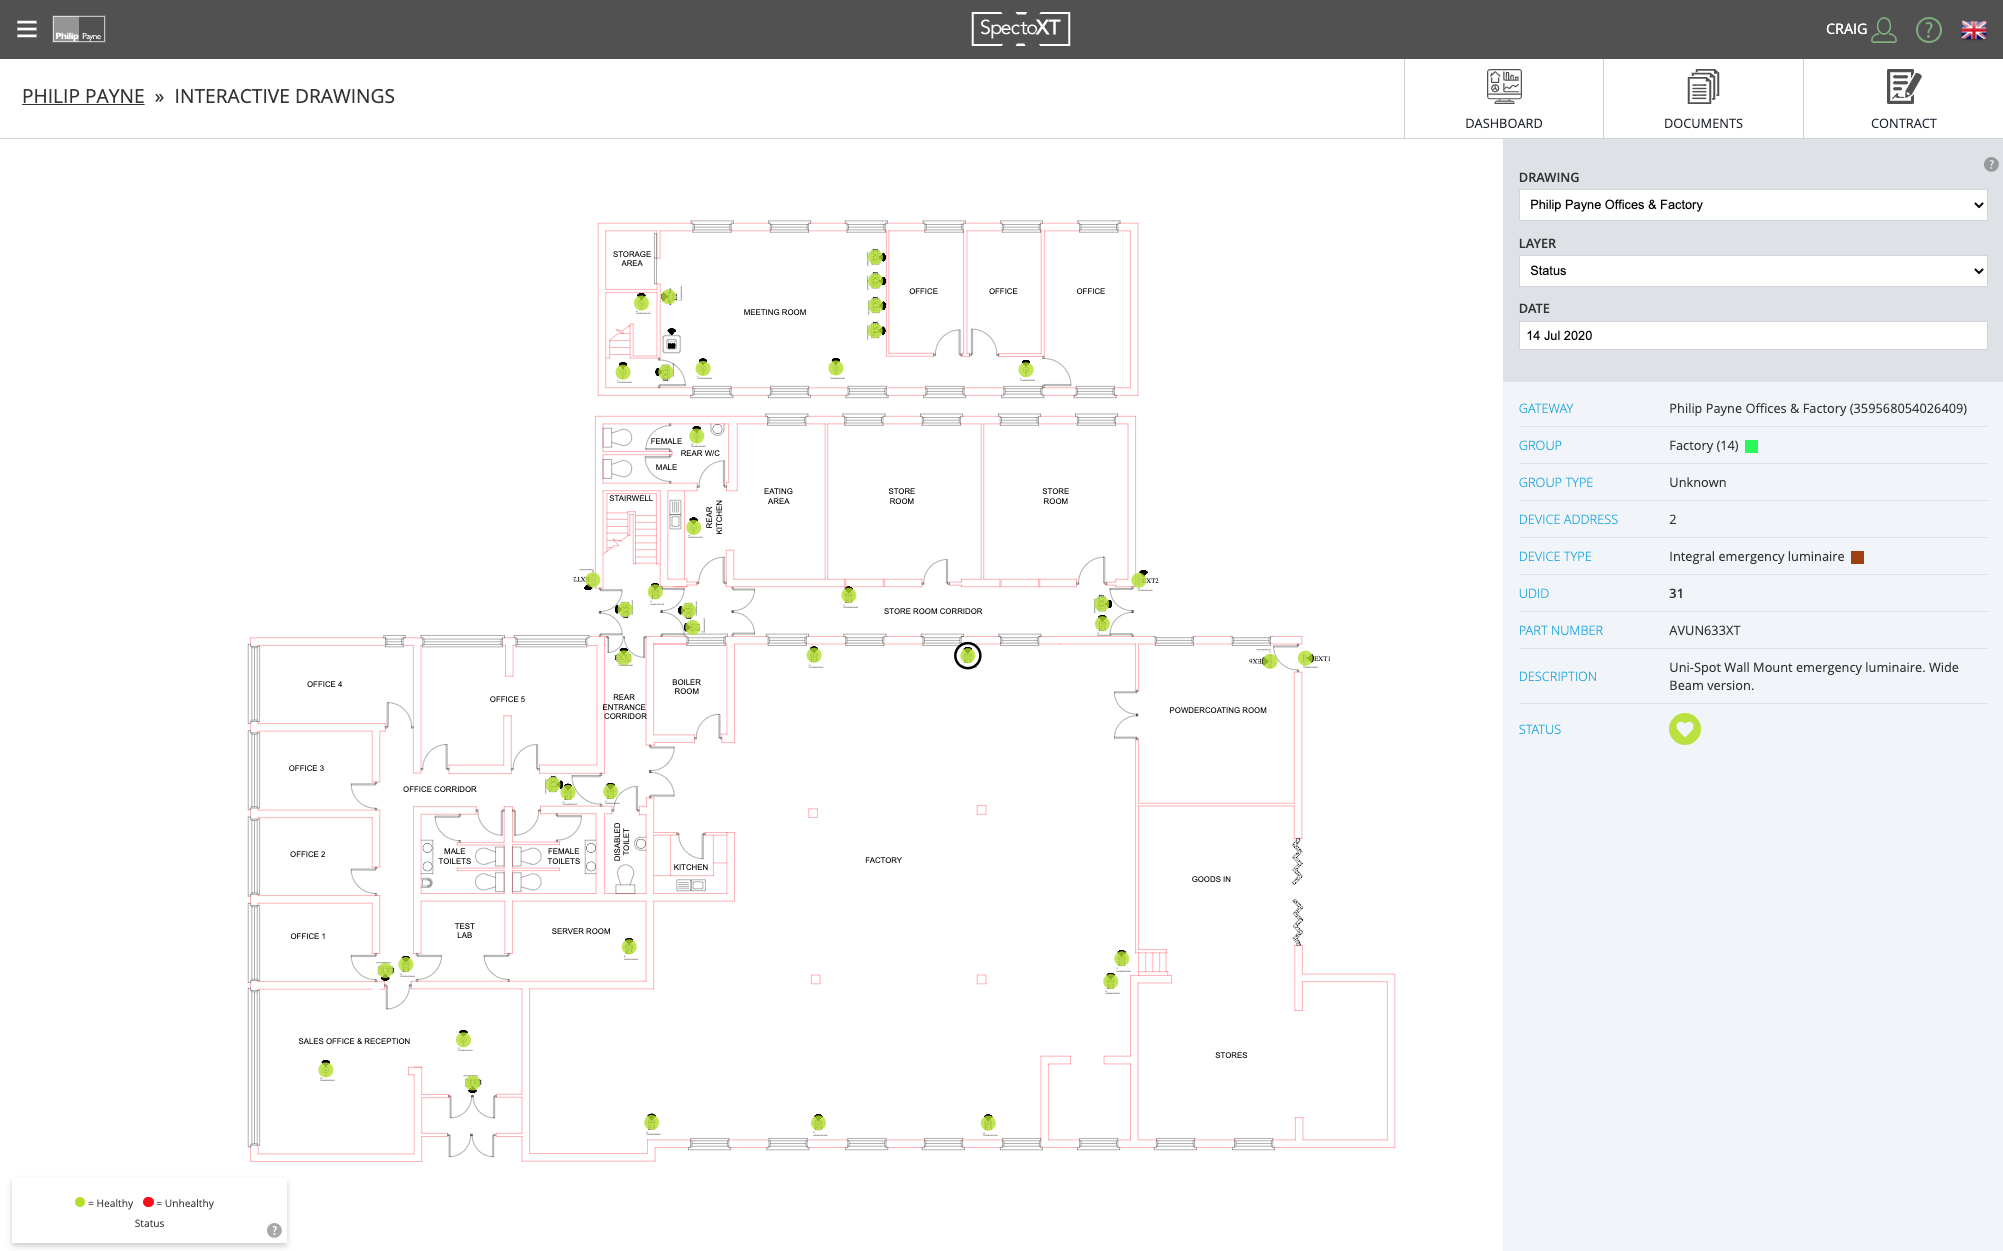Click the SpectoXT logo
Screen dimensions: 2003x1251
tap(1021, 29)
